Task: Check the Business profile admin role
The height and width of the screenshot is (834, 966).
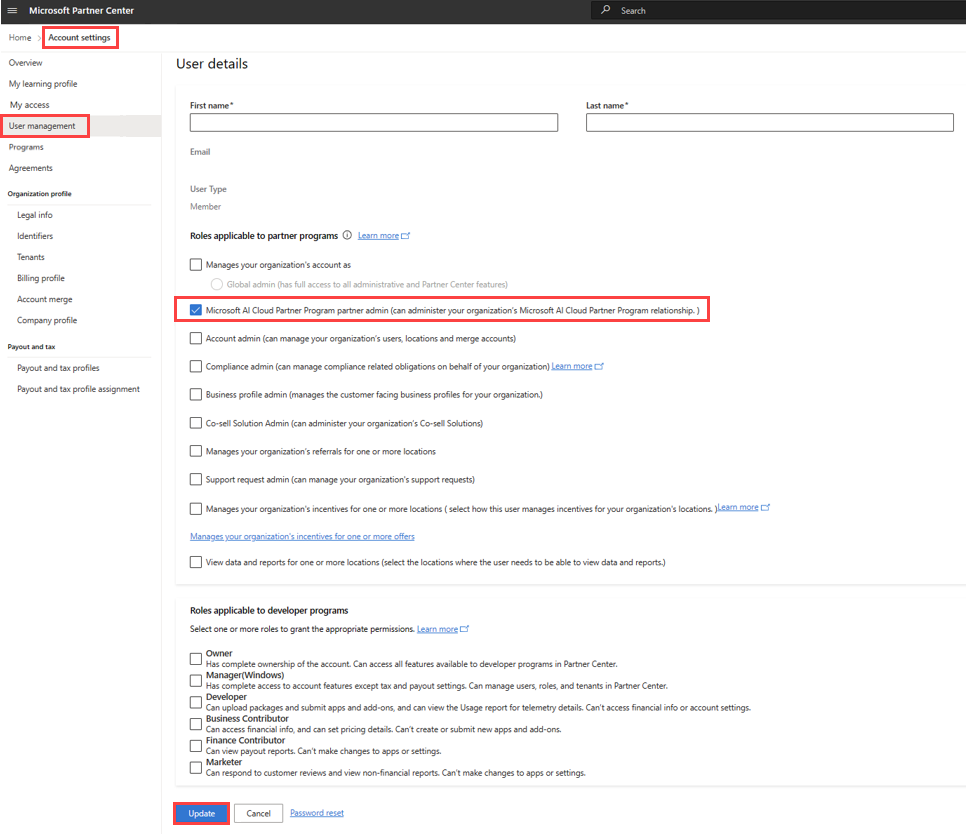Action: (x=196, y=394)
